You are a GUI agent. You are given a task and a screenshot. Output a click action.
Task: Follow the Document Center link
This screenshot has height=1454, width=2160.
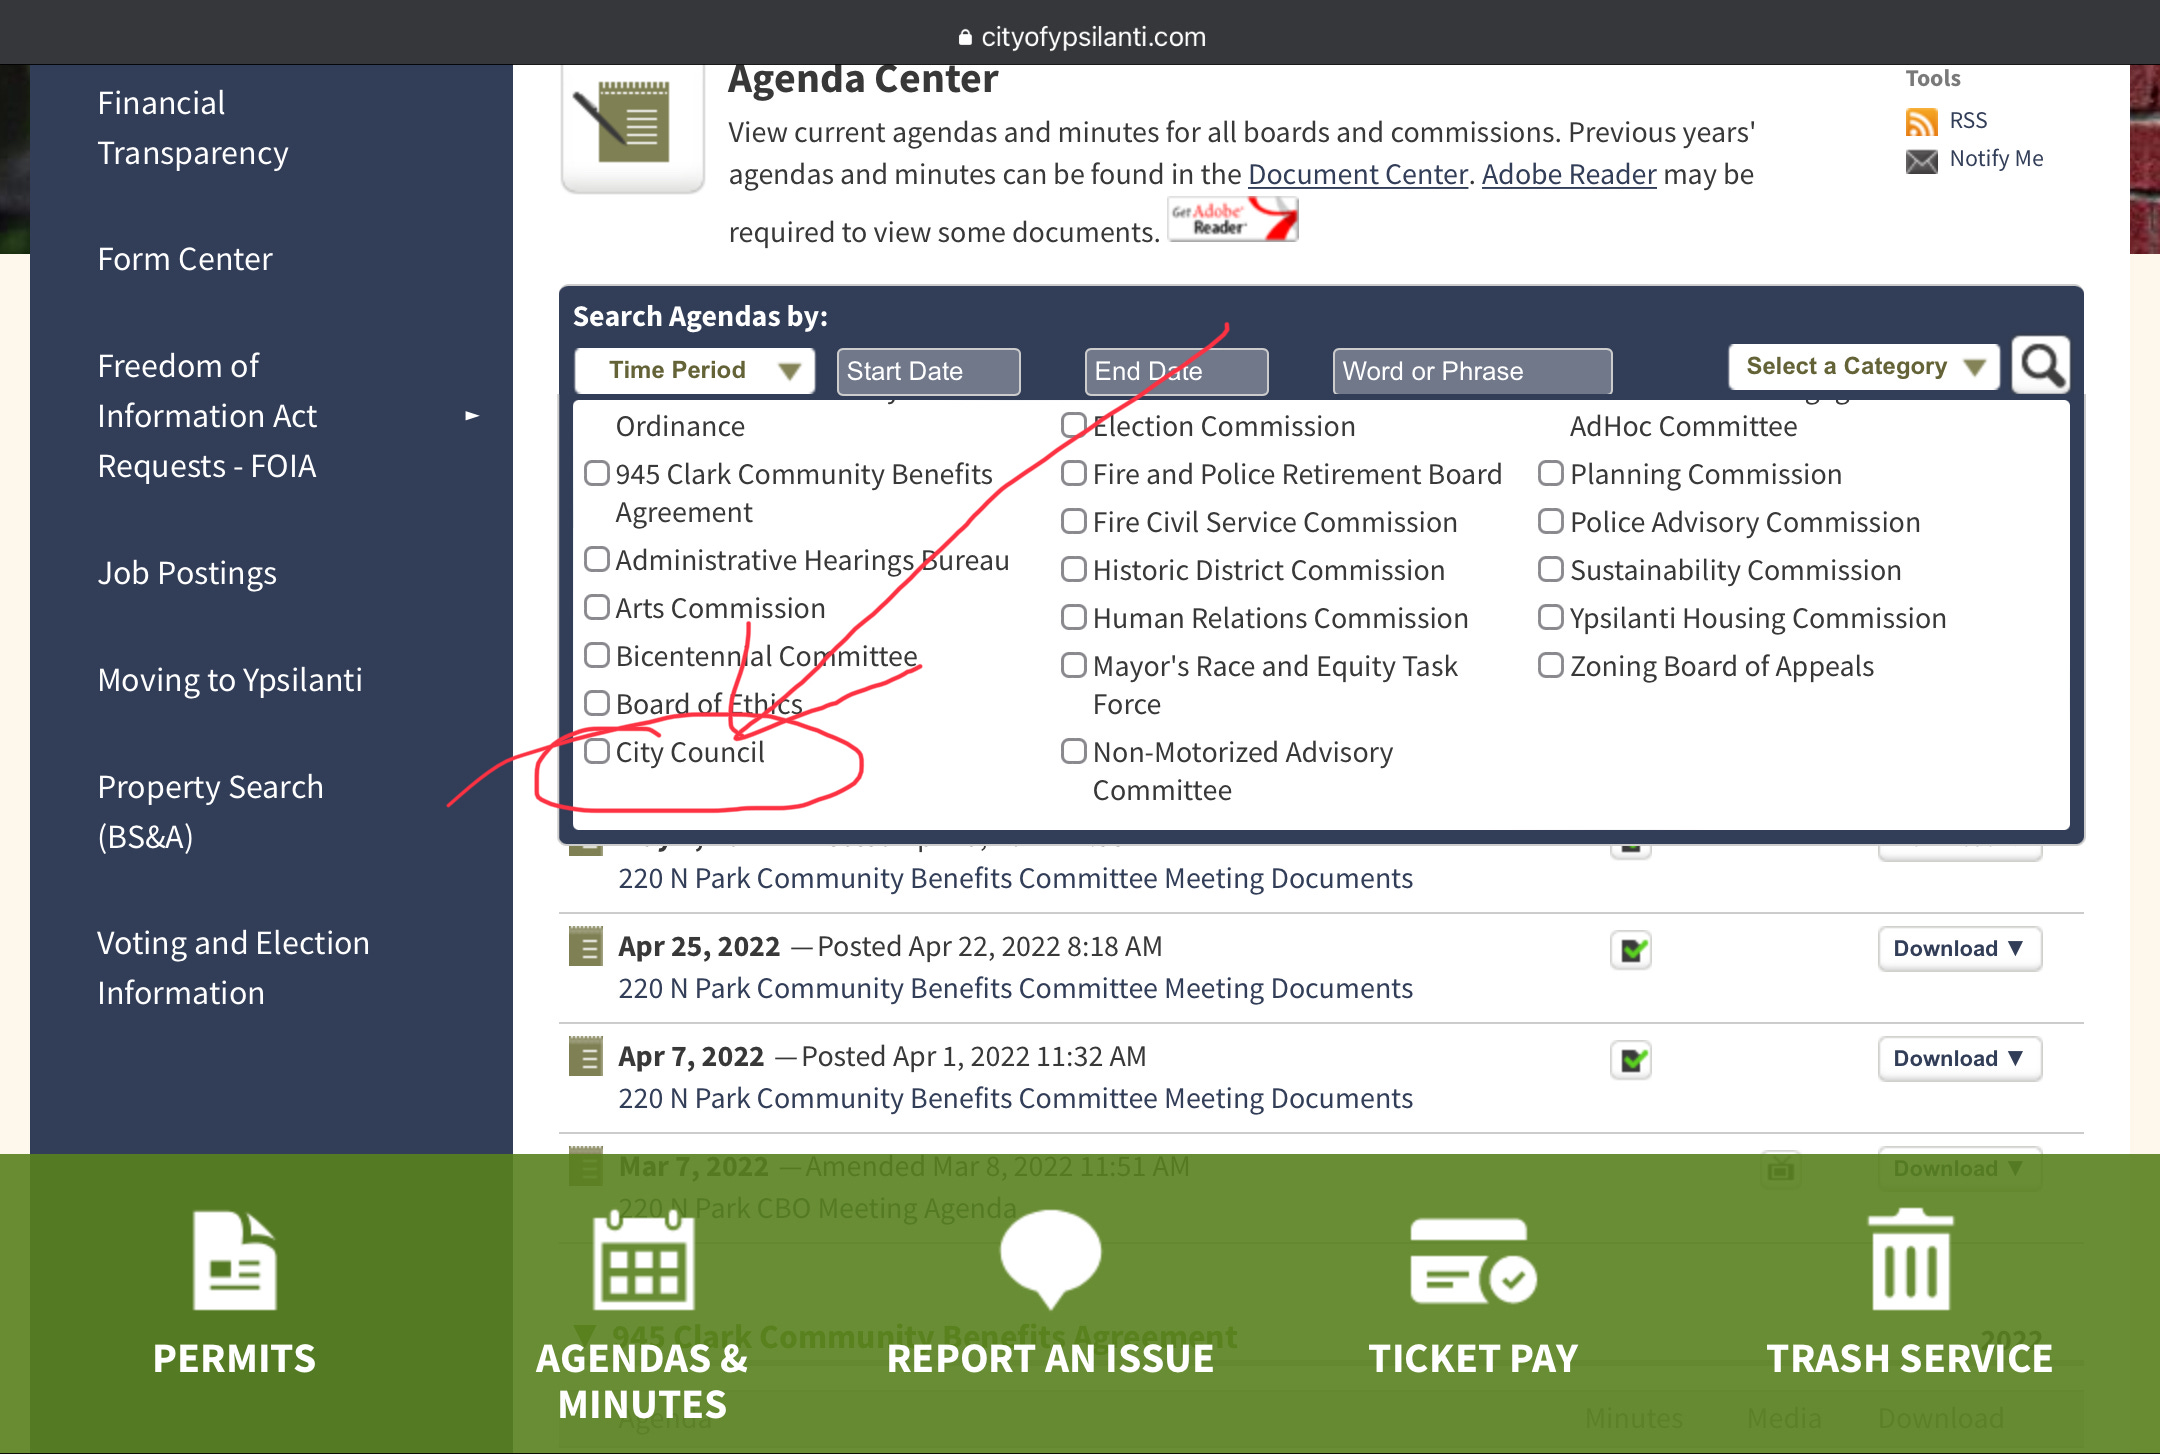pyautogui.click(x=1357, y=175)
